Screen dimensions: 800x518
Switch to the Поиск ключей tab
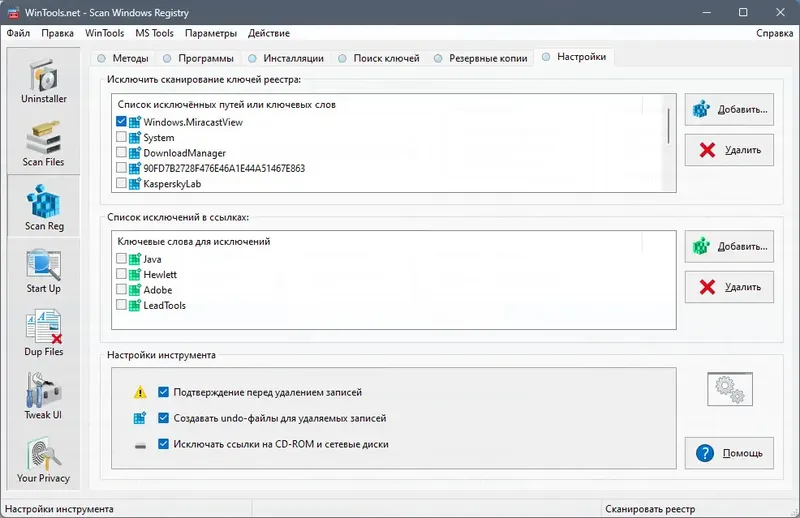click(x=379, y=58)
